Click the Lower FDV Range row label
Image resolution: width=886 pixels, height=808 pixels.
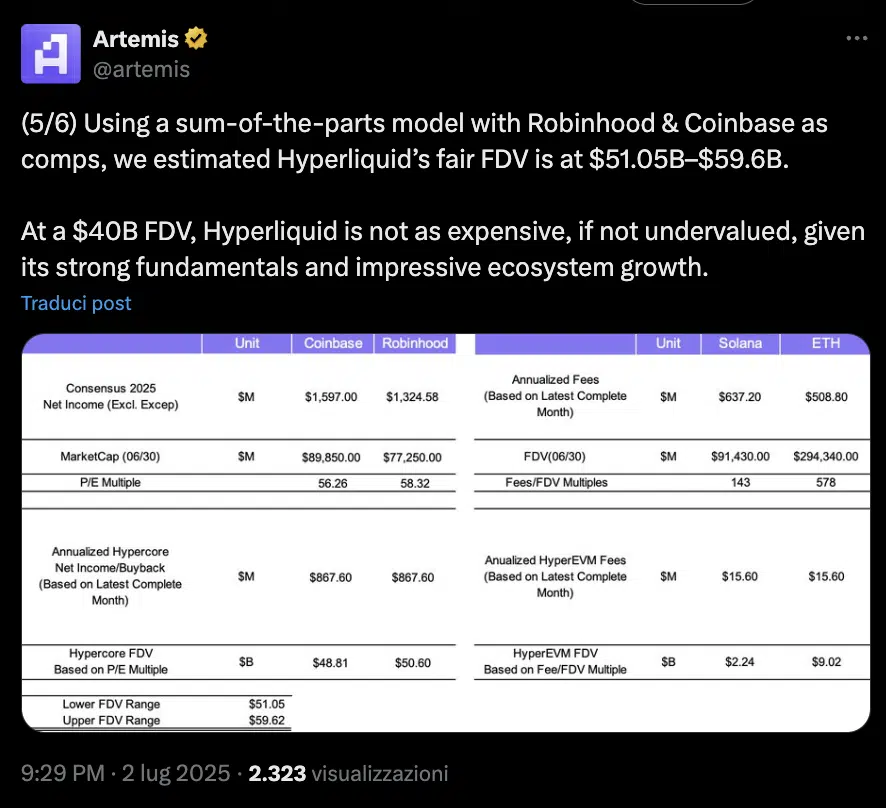(111, 704)
